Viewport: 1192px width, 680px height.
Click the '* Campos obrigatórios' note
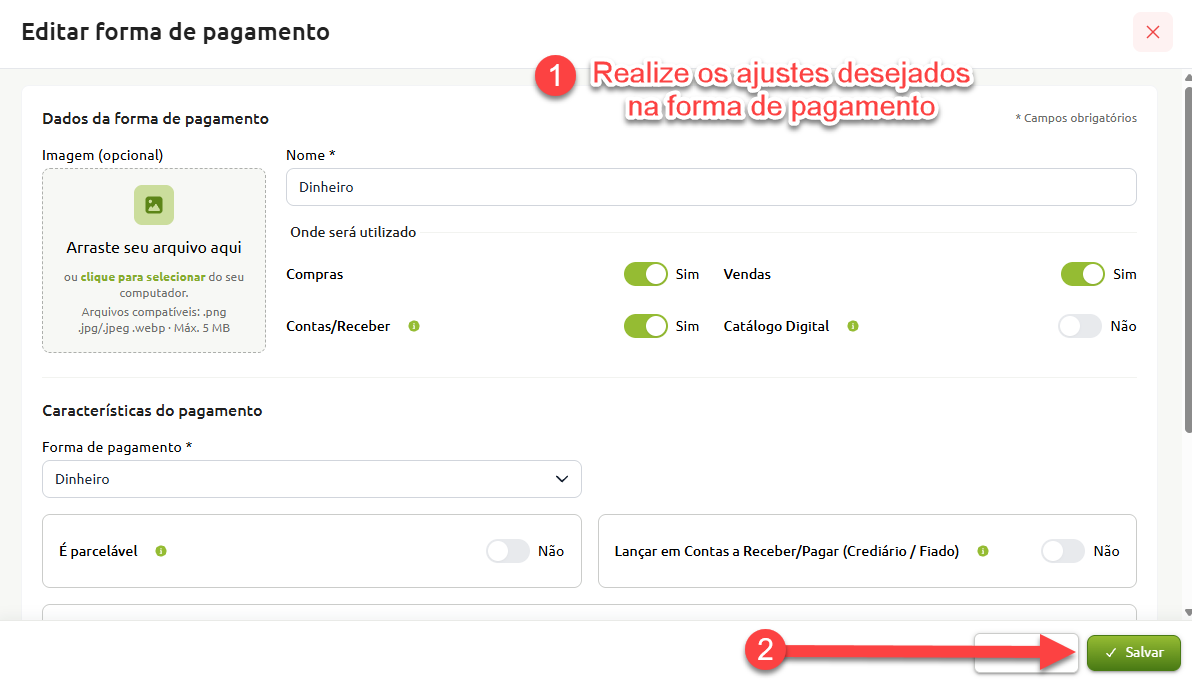[x=1076, y=118]
